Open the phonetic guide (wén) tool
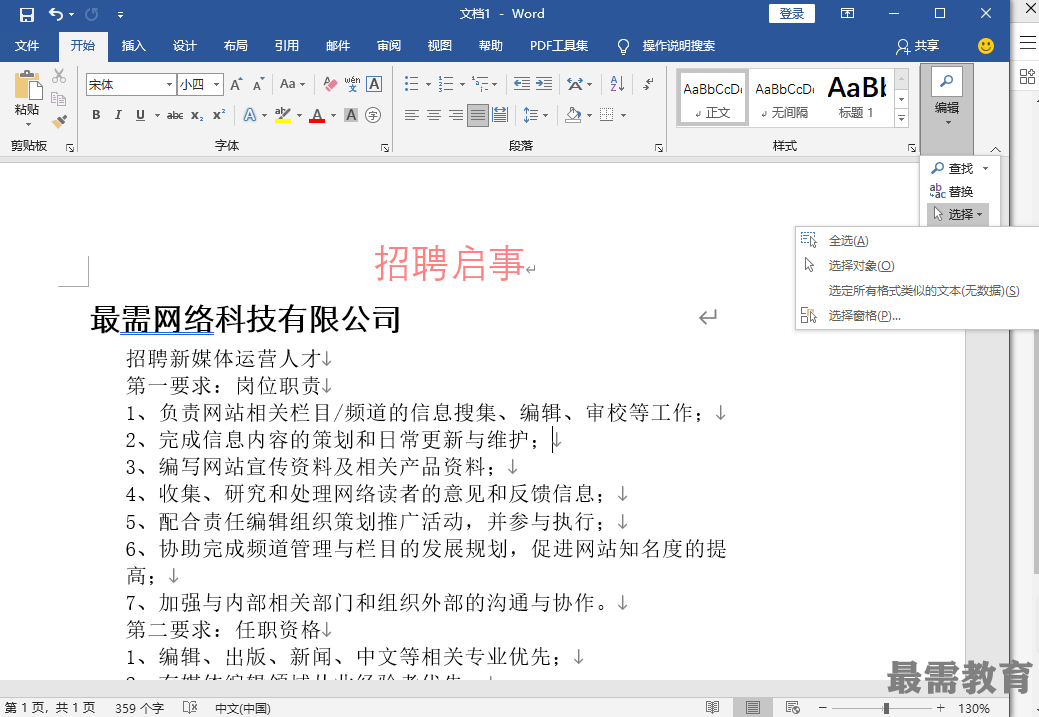The height and width of the screenshot is (717, 1039). tap(353, 84)
